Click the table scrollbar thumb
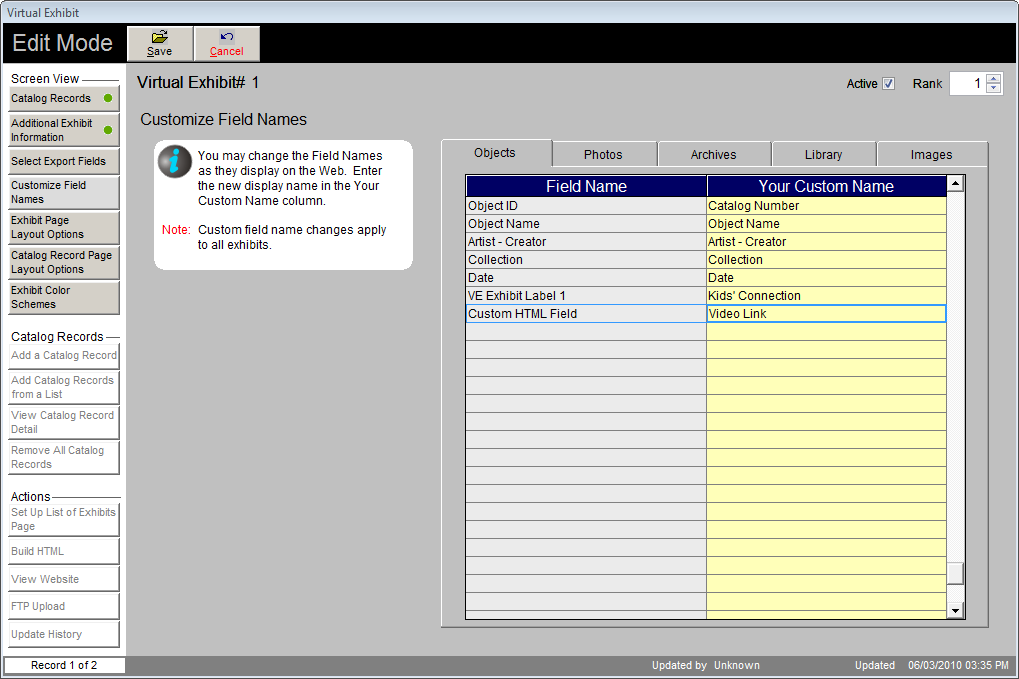Image resolution: width=1019 pixels, height=679 pixels. coord(955,573)
